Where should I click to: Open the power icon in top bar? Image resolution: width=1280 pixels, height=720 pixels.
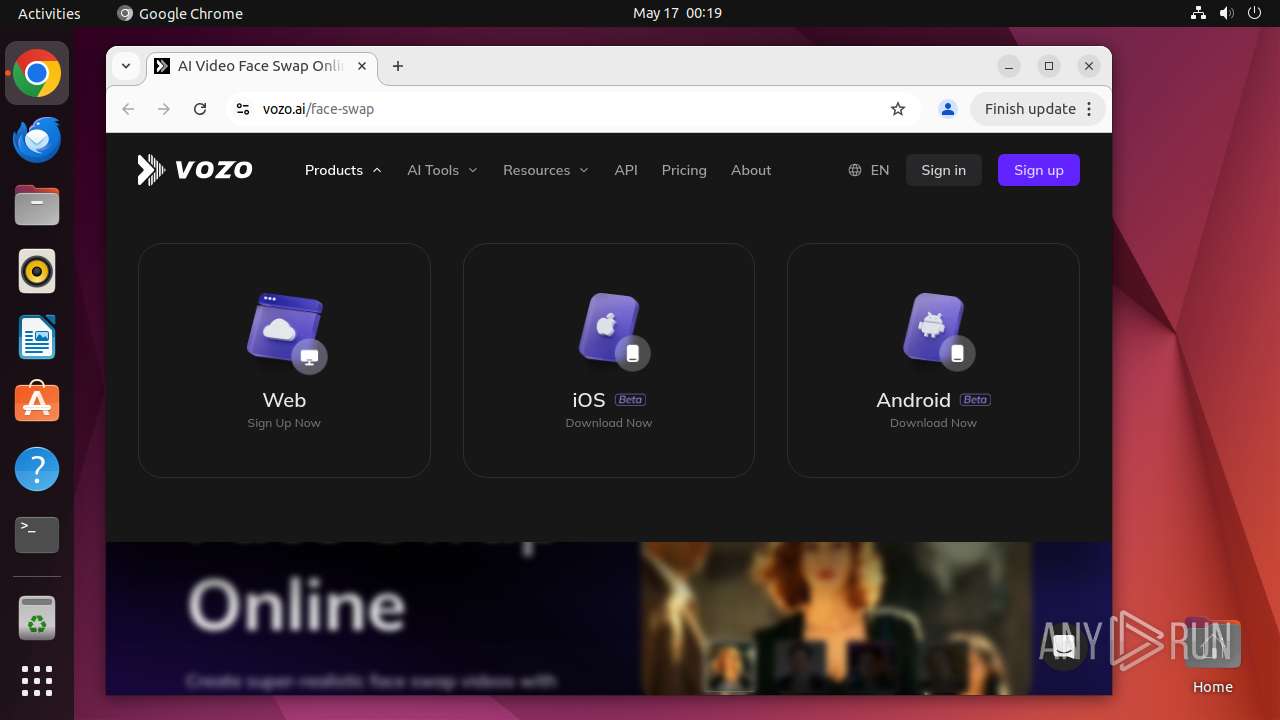coord(1253,13)
